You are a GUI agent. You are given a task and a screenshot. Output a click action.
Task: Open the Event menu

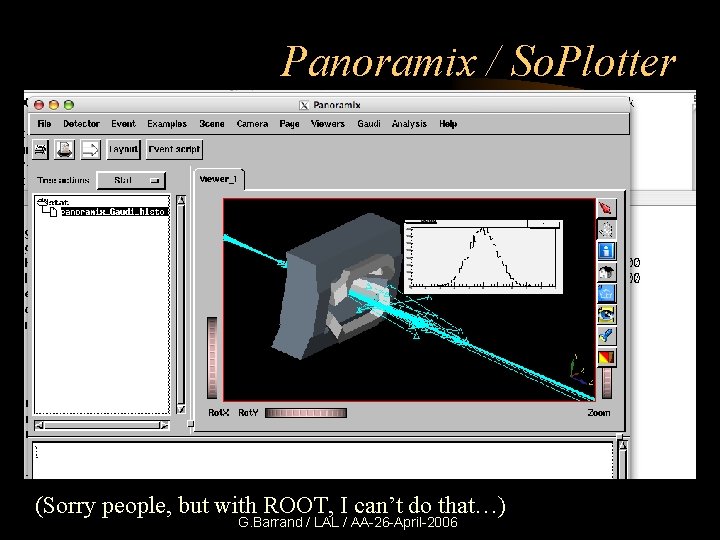(x=123, y=124)
